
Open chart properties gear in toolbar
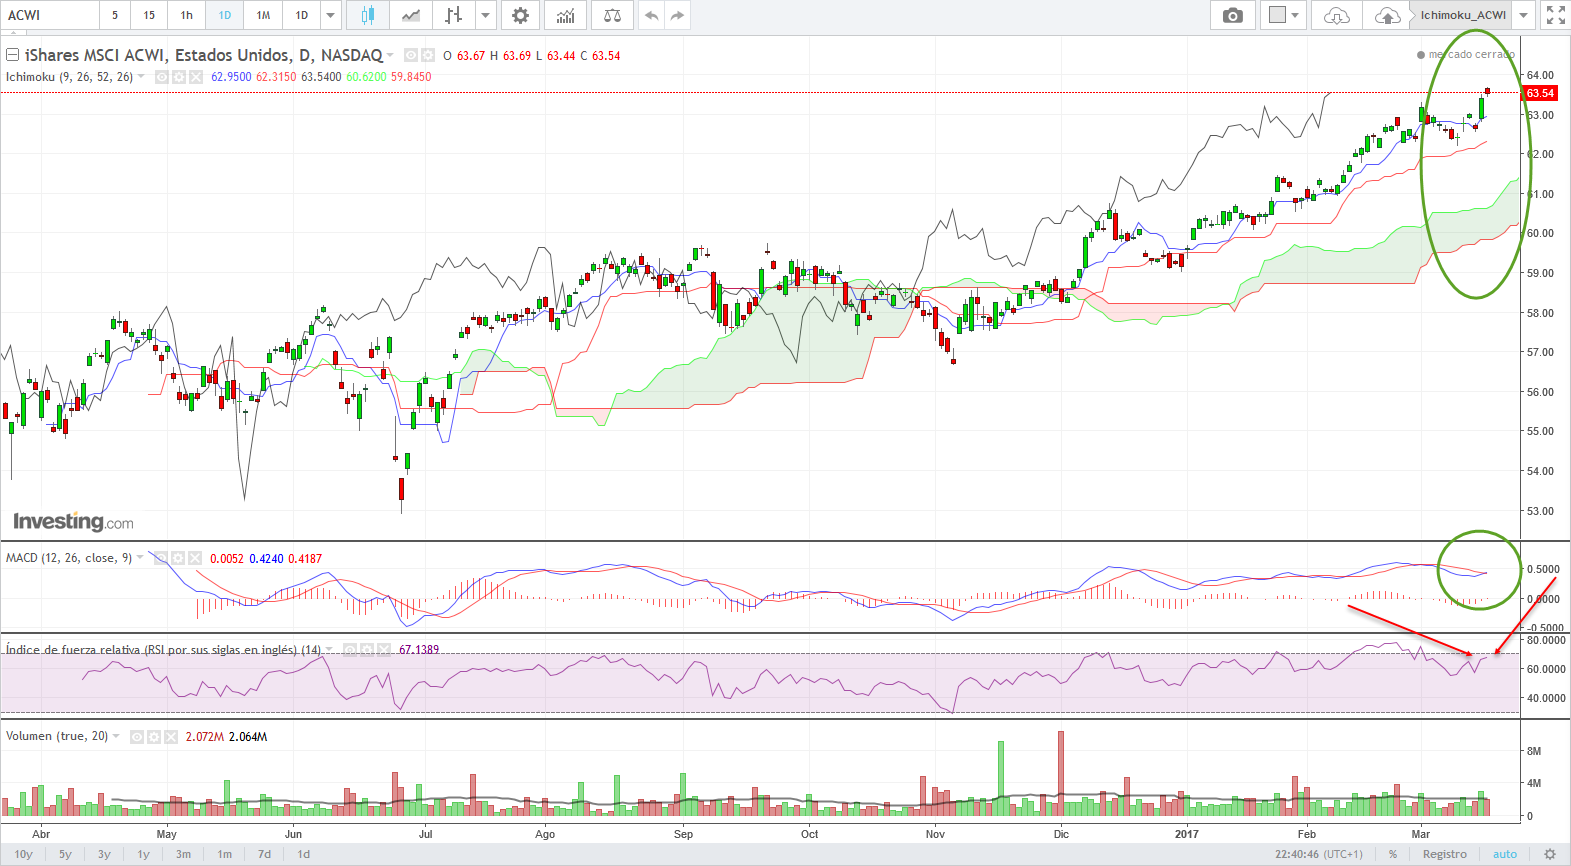(520, 15)
